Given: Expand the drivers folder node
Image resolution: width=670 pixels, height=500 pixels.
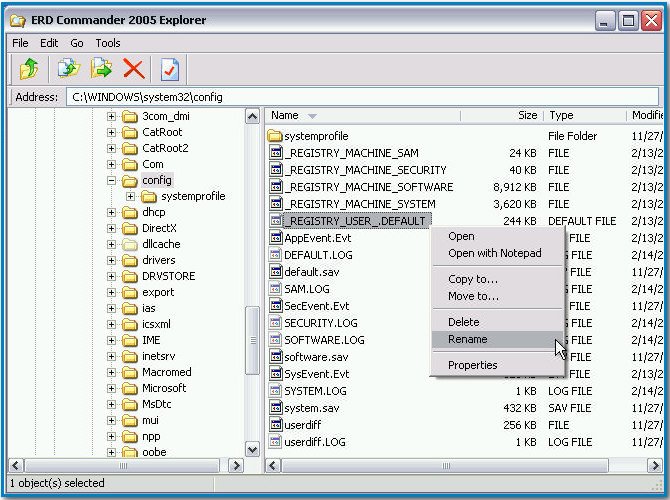Looking at the screenshot, I should 112,260.
